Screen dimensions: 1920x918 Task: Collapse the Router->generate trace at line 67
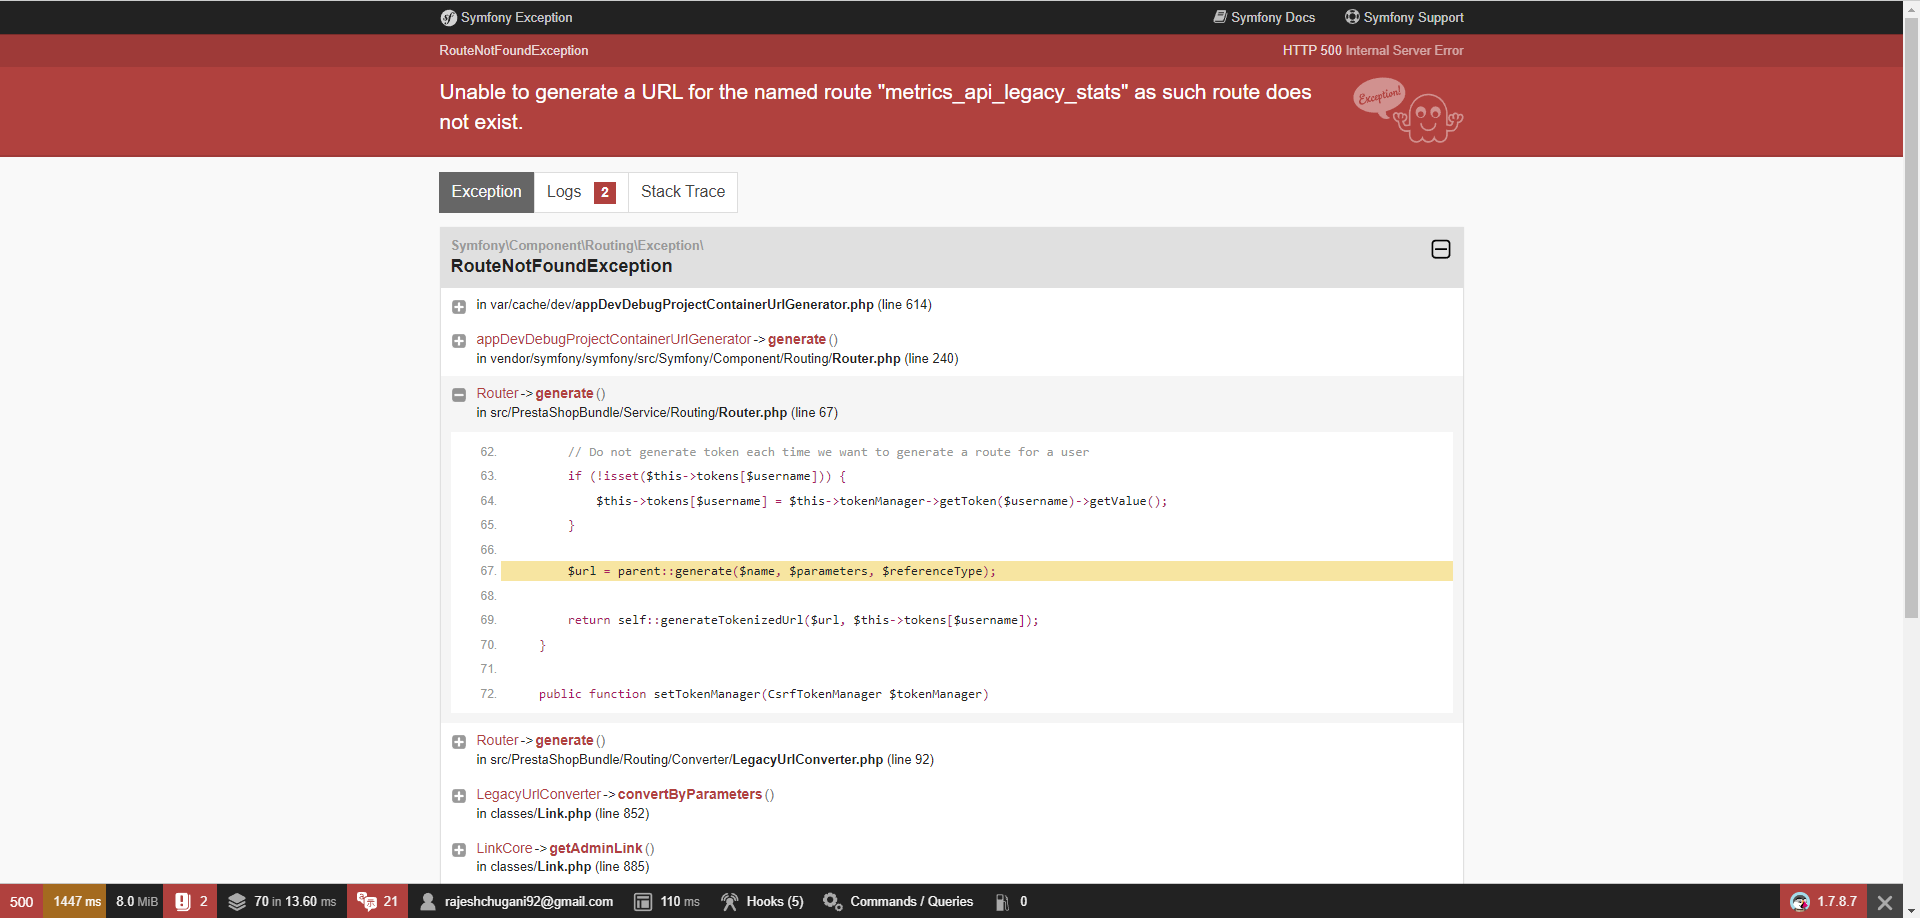tap(459, 395)
